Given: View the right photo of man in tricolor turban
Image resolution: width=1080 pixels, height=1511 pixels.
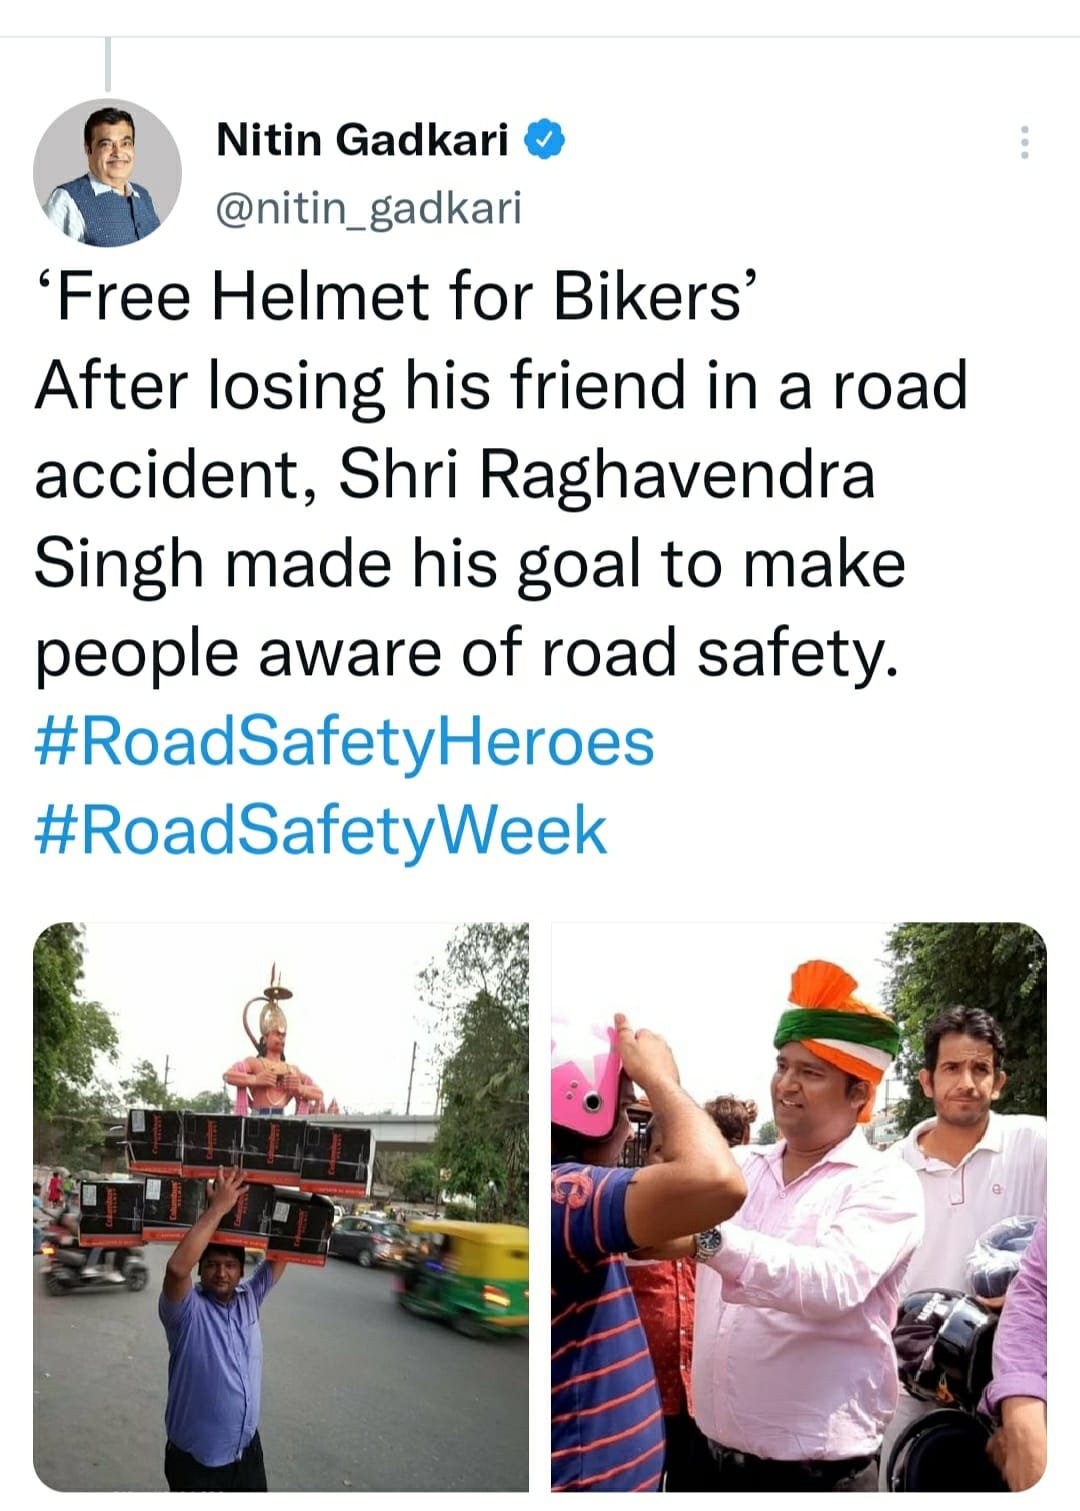Looking at the screenshot, I should click(x=799, y=1206).
